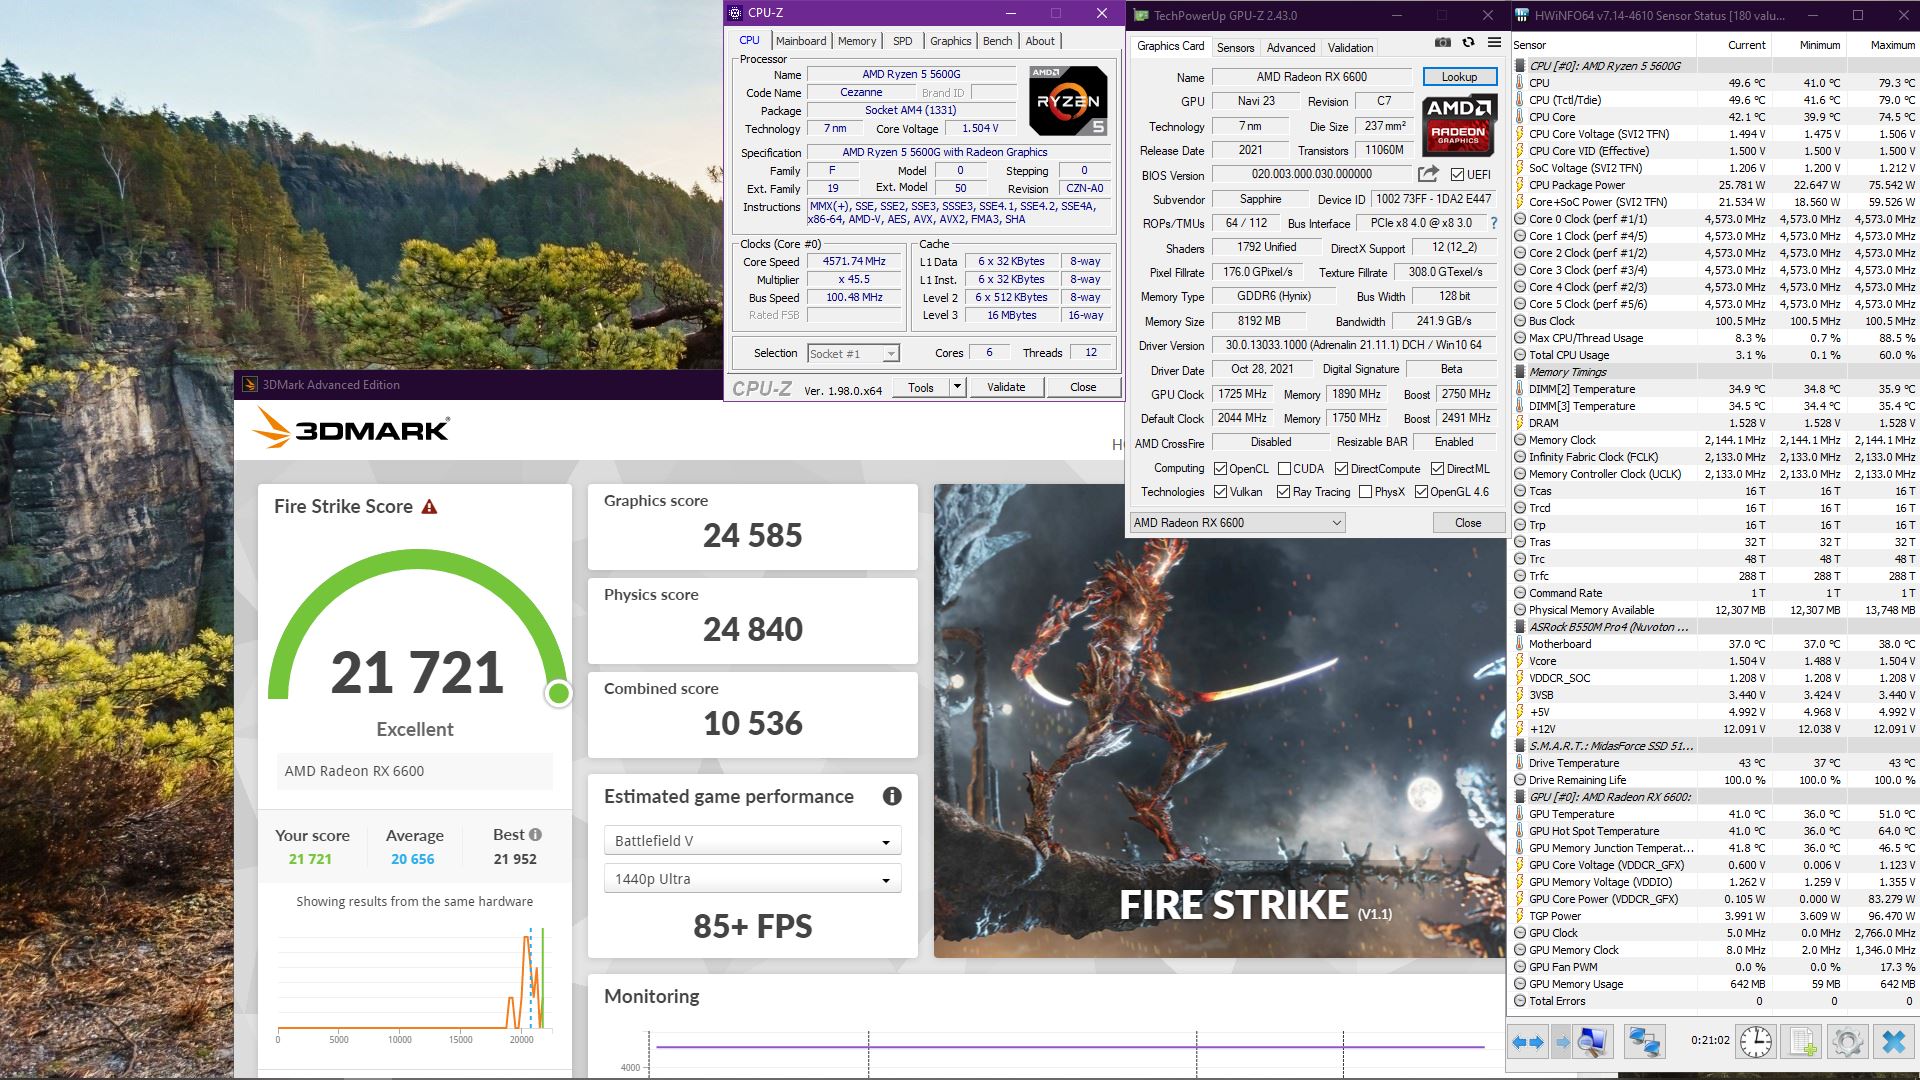Toggle the PhysX checkbox
The height and width of the screenshot is (1080, 1920).
coord(1365,492)
